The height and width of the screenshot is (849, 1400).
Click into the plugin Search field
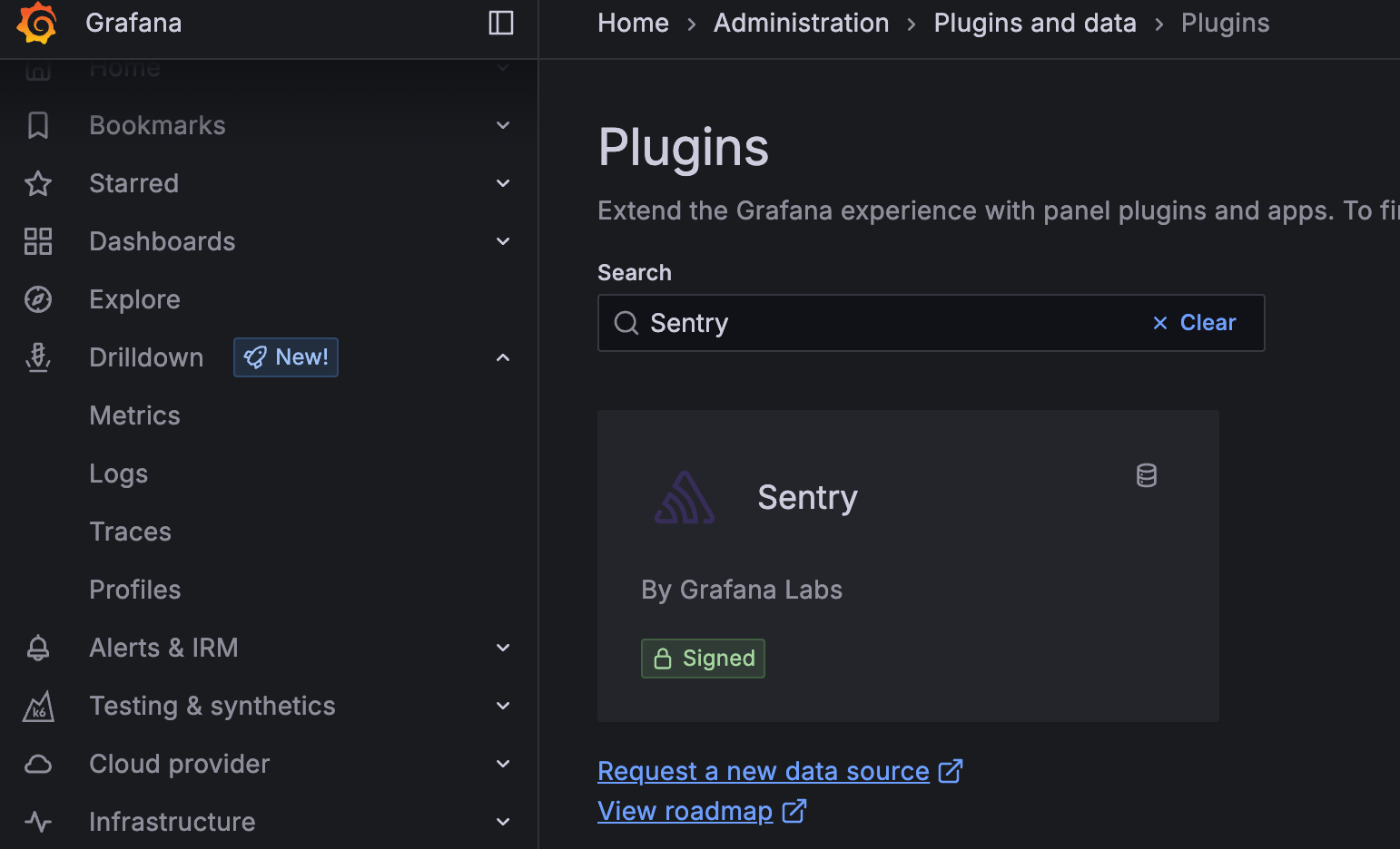(x=931, y=323)
